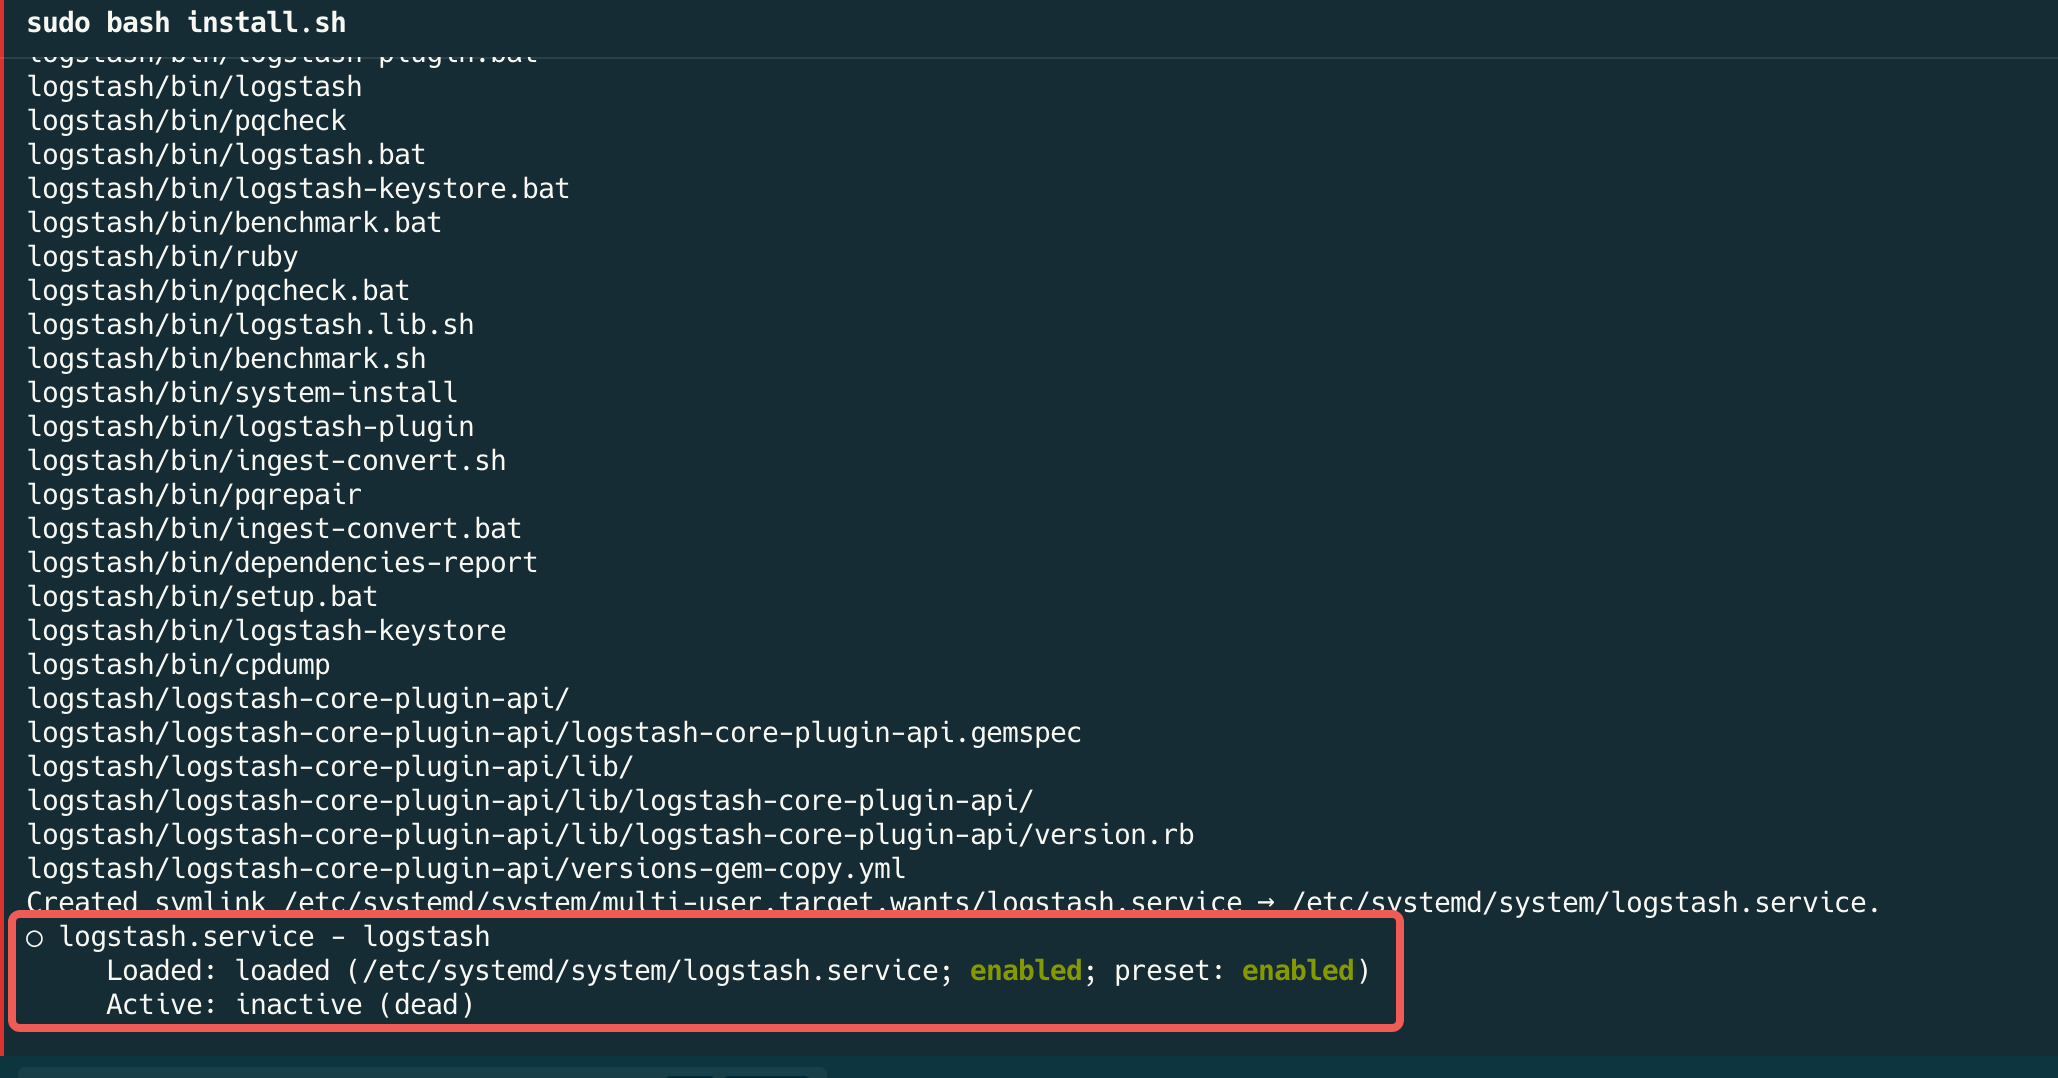Click the 'logstash.service - logstash' title text

click(275, 937)
